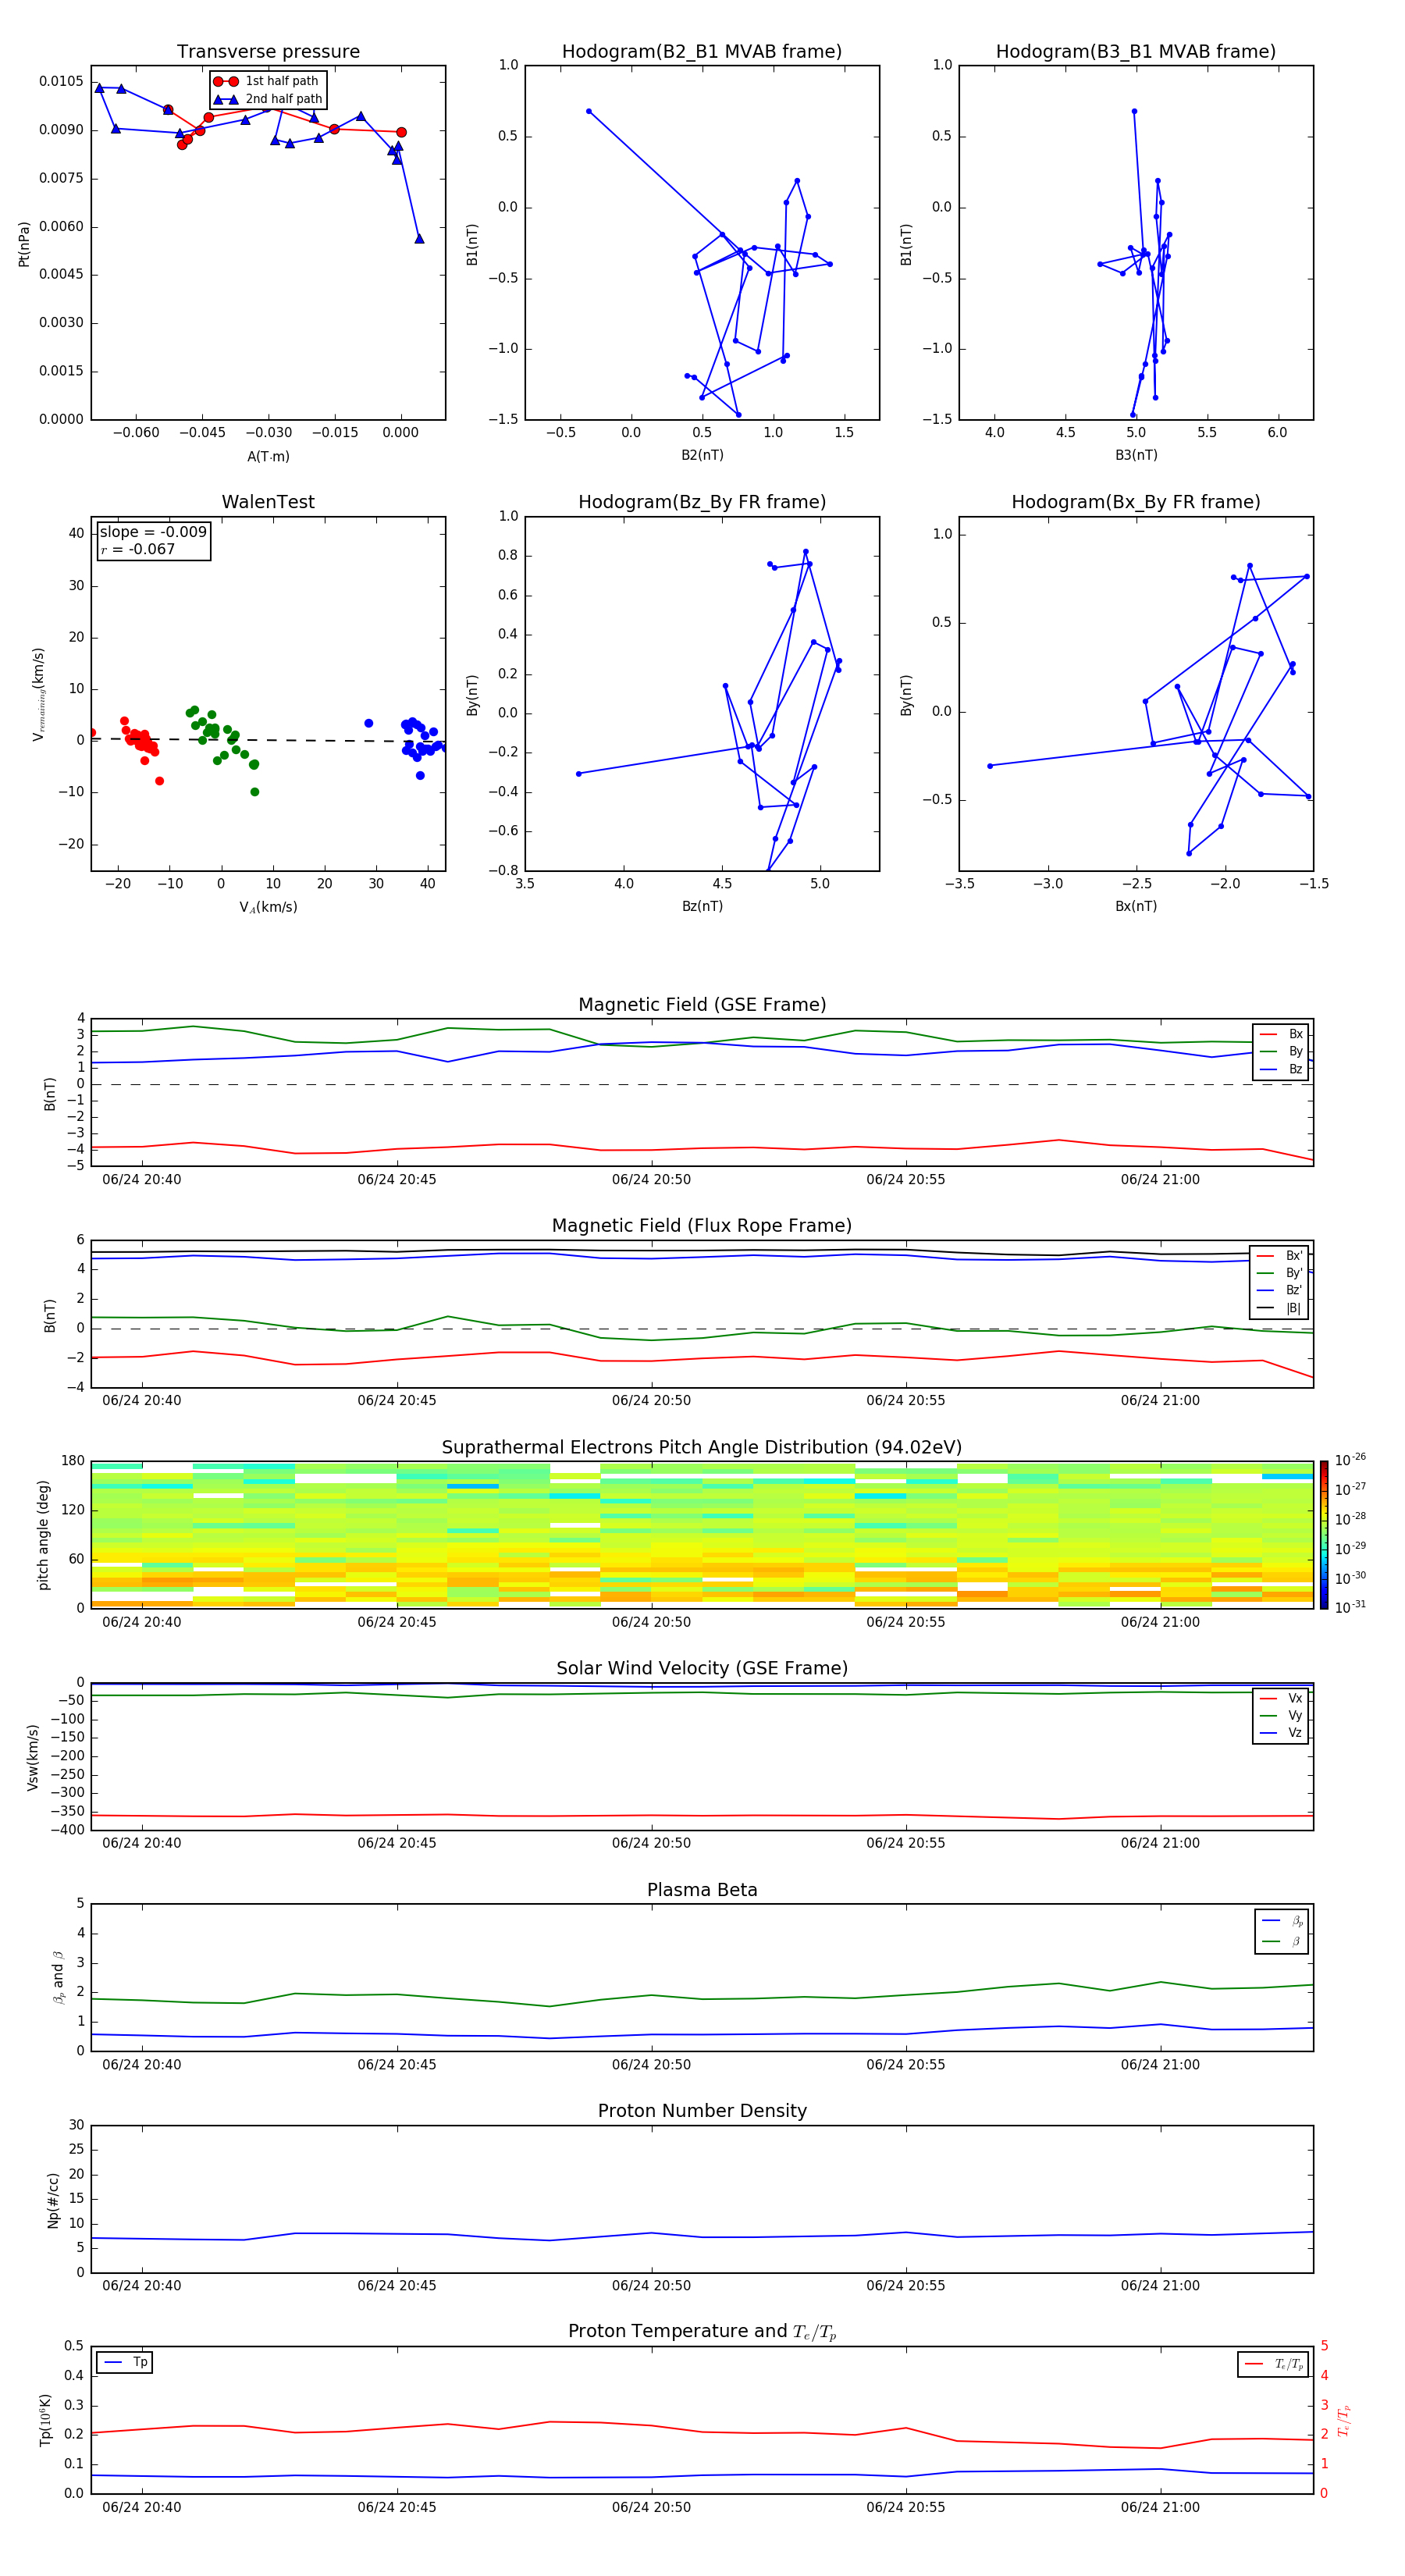This screenshot has width=1405, height=2576.
Task: Click the 'pitch angle (deg)' y-axis label
Action: click(x=43, y=1535)
